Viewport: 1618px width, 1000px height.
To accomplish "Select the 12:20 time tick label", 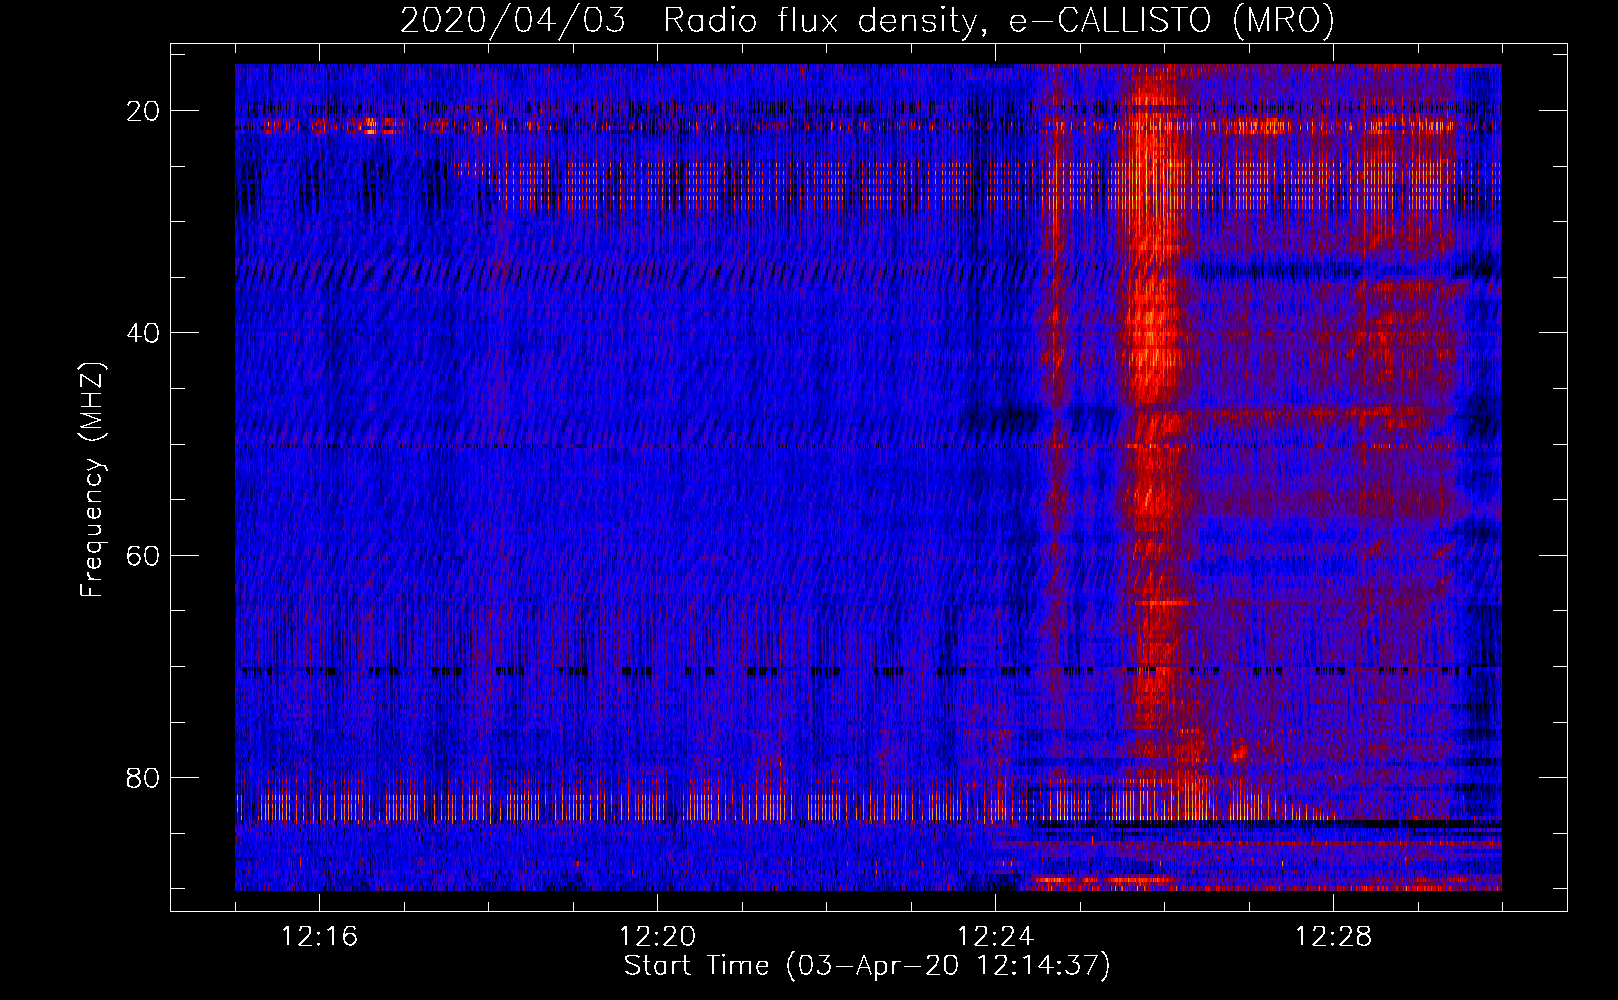I will pyautogui.click(x=657, y=937).
